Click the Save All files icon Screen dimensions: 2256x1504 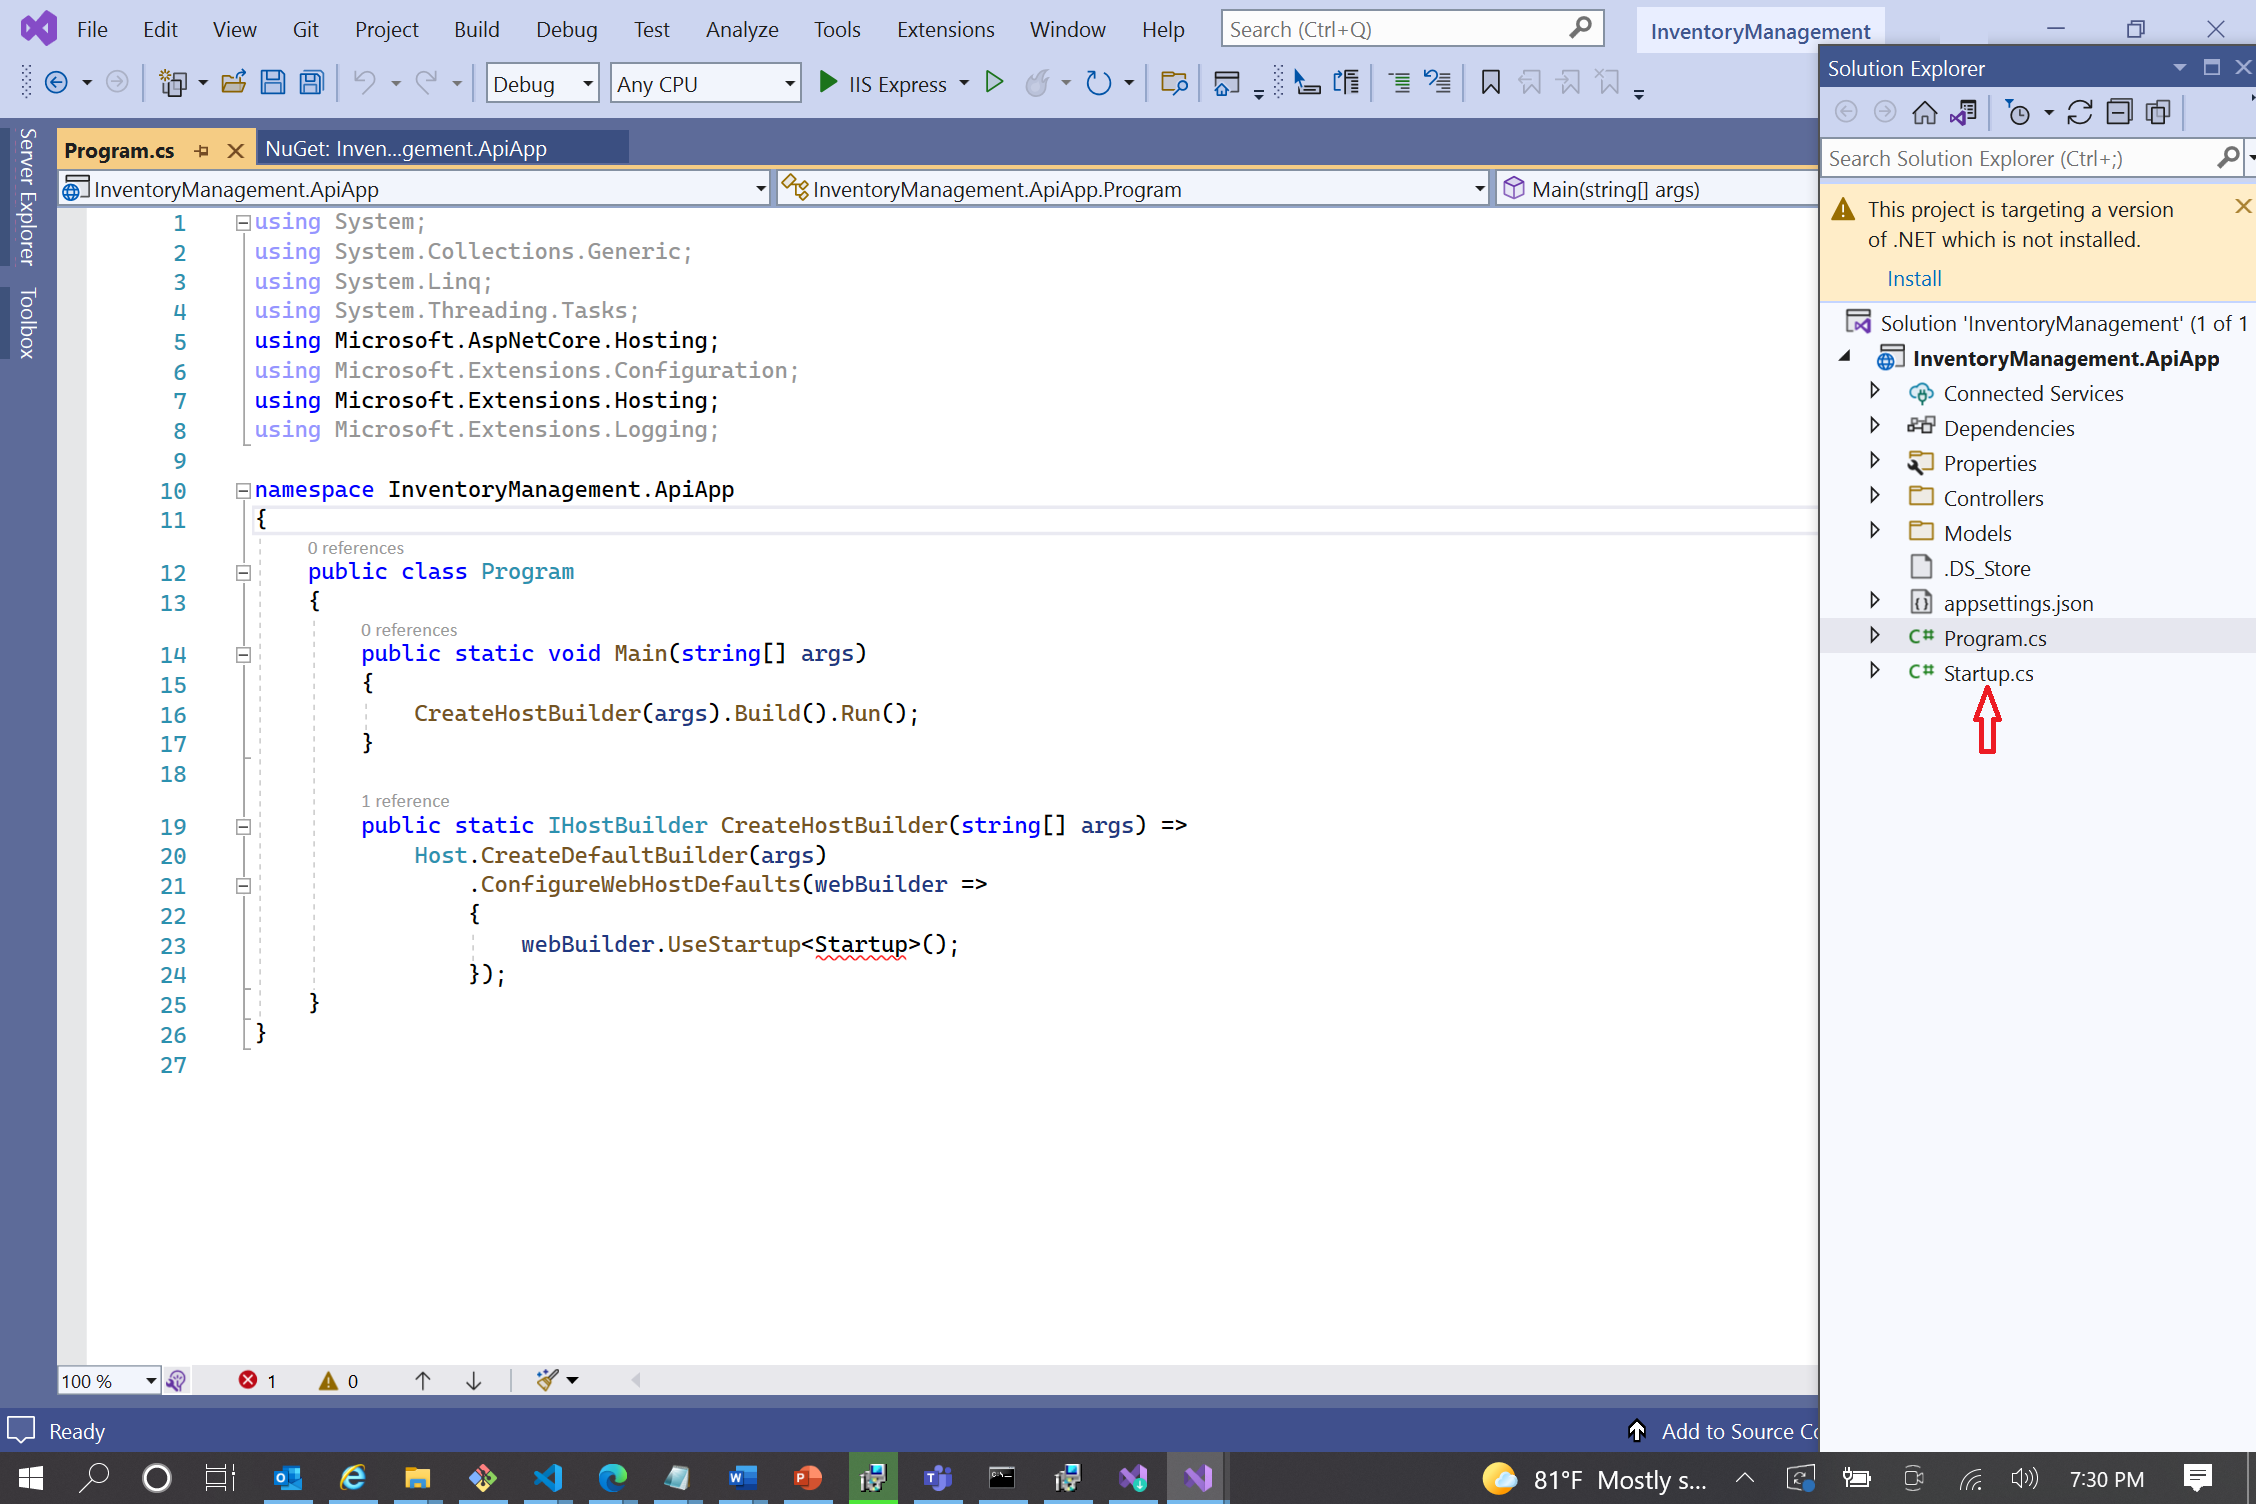pos(311,82)
